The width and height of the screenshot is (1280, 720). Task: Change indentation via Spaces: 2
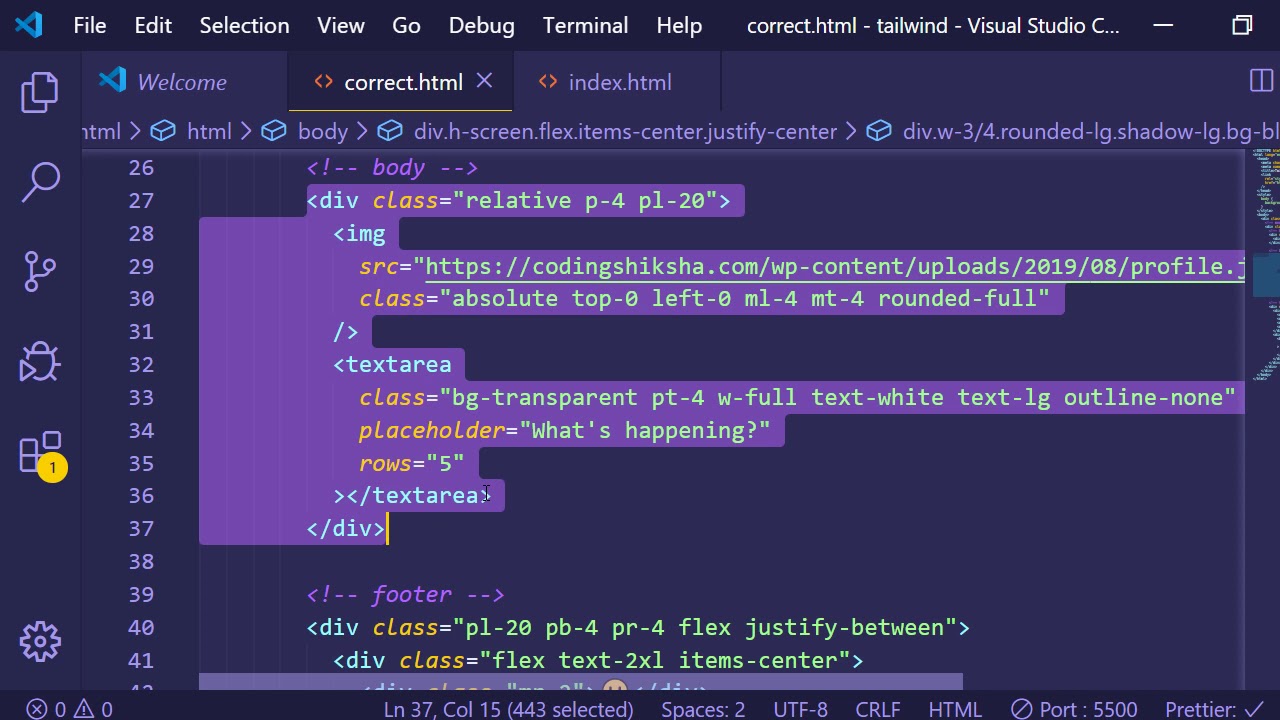[702, 709]
